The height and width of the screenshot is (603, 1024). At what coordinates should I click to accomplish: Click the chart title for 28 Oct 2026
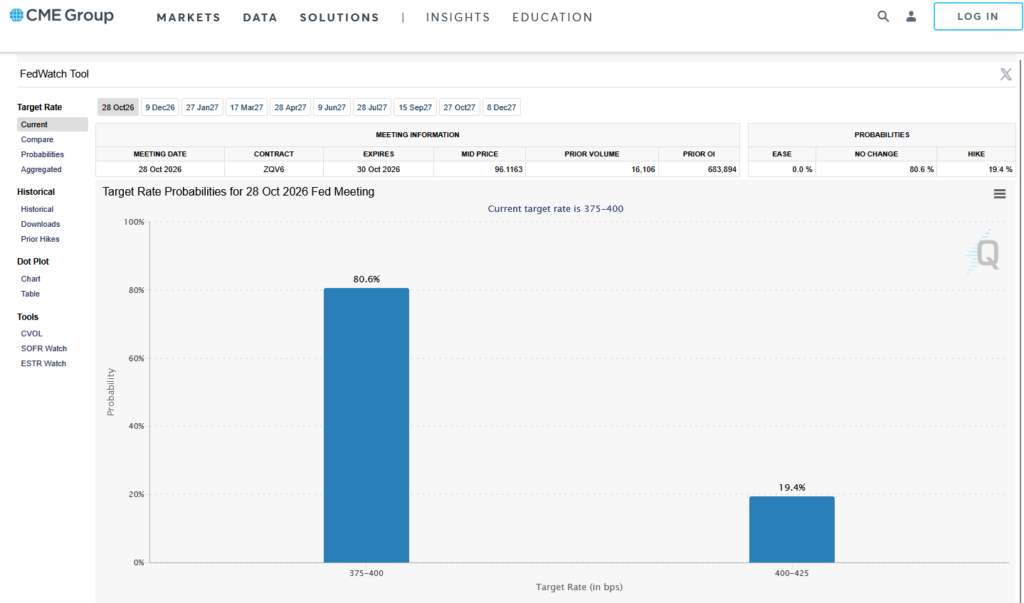[238, 192]
